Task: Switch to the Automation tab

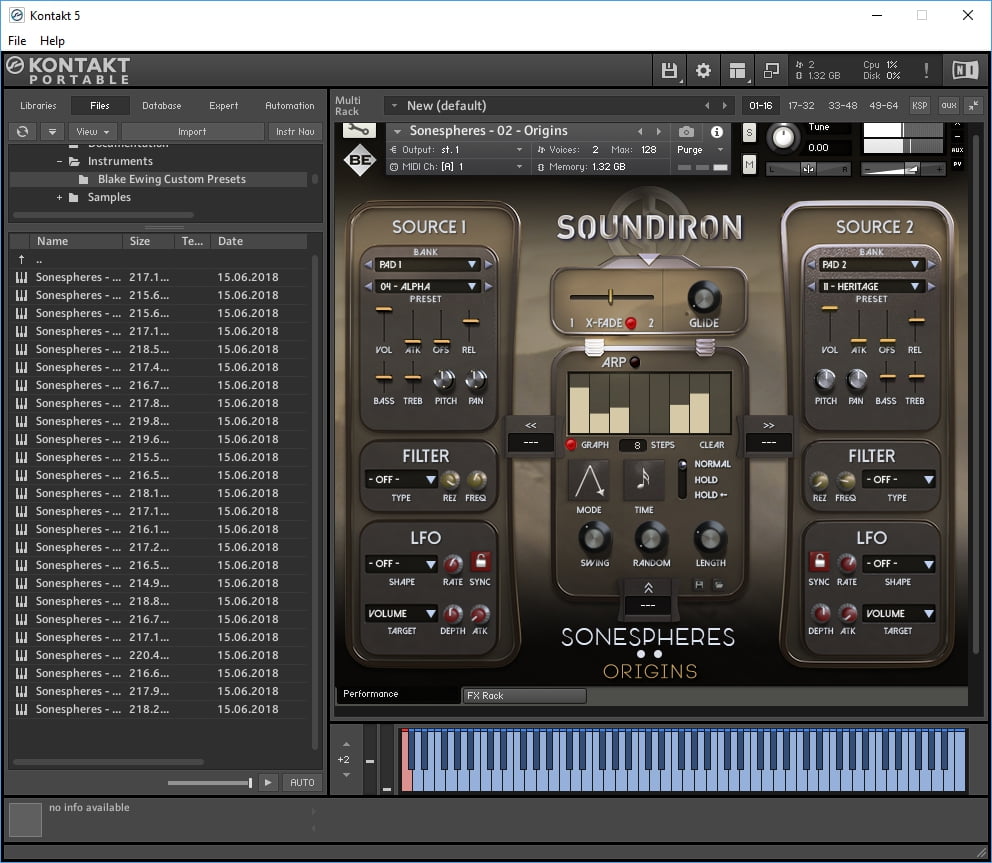Action: pyautogui.click(x=289, y=106)
